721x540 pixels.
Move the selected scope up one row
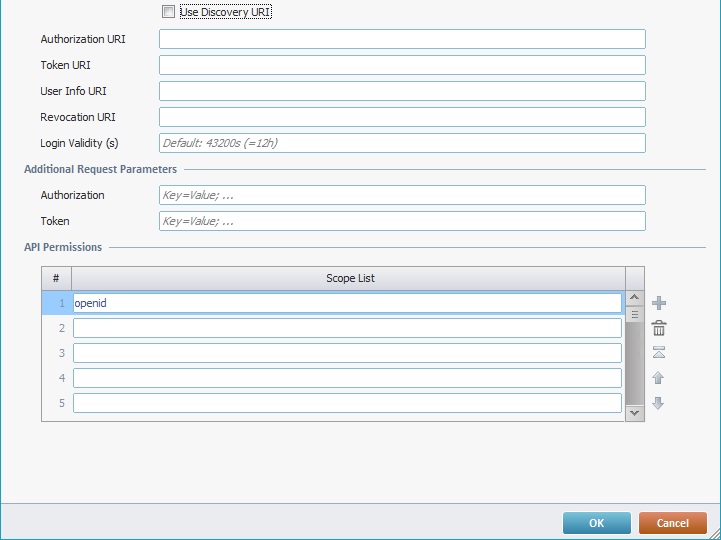[658, 378]
